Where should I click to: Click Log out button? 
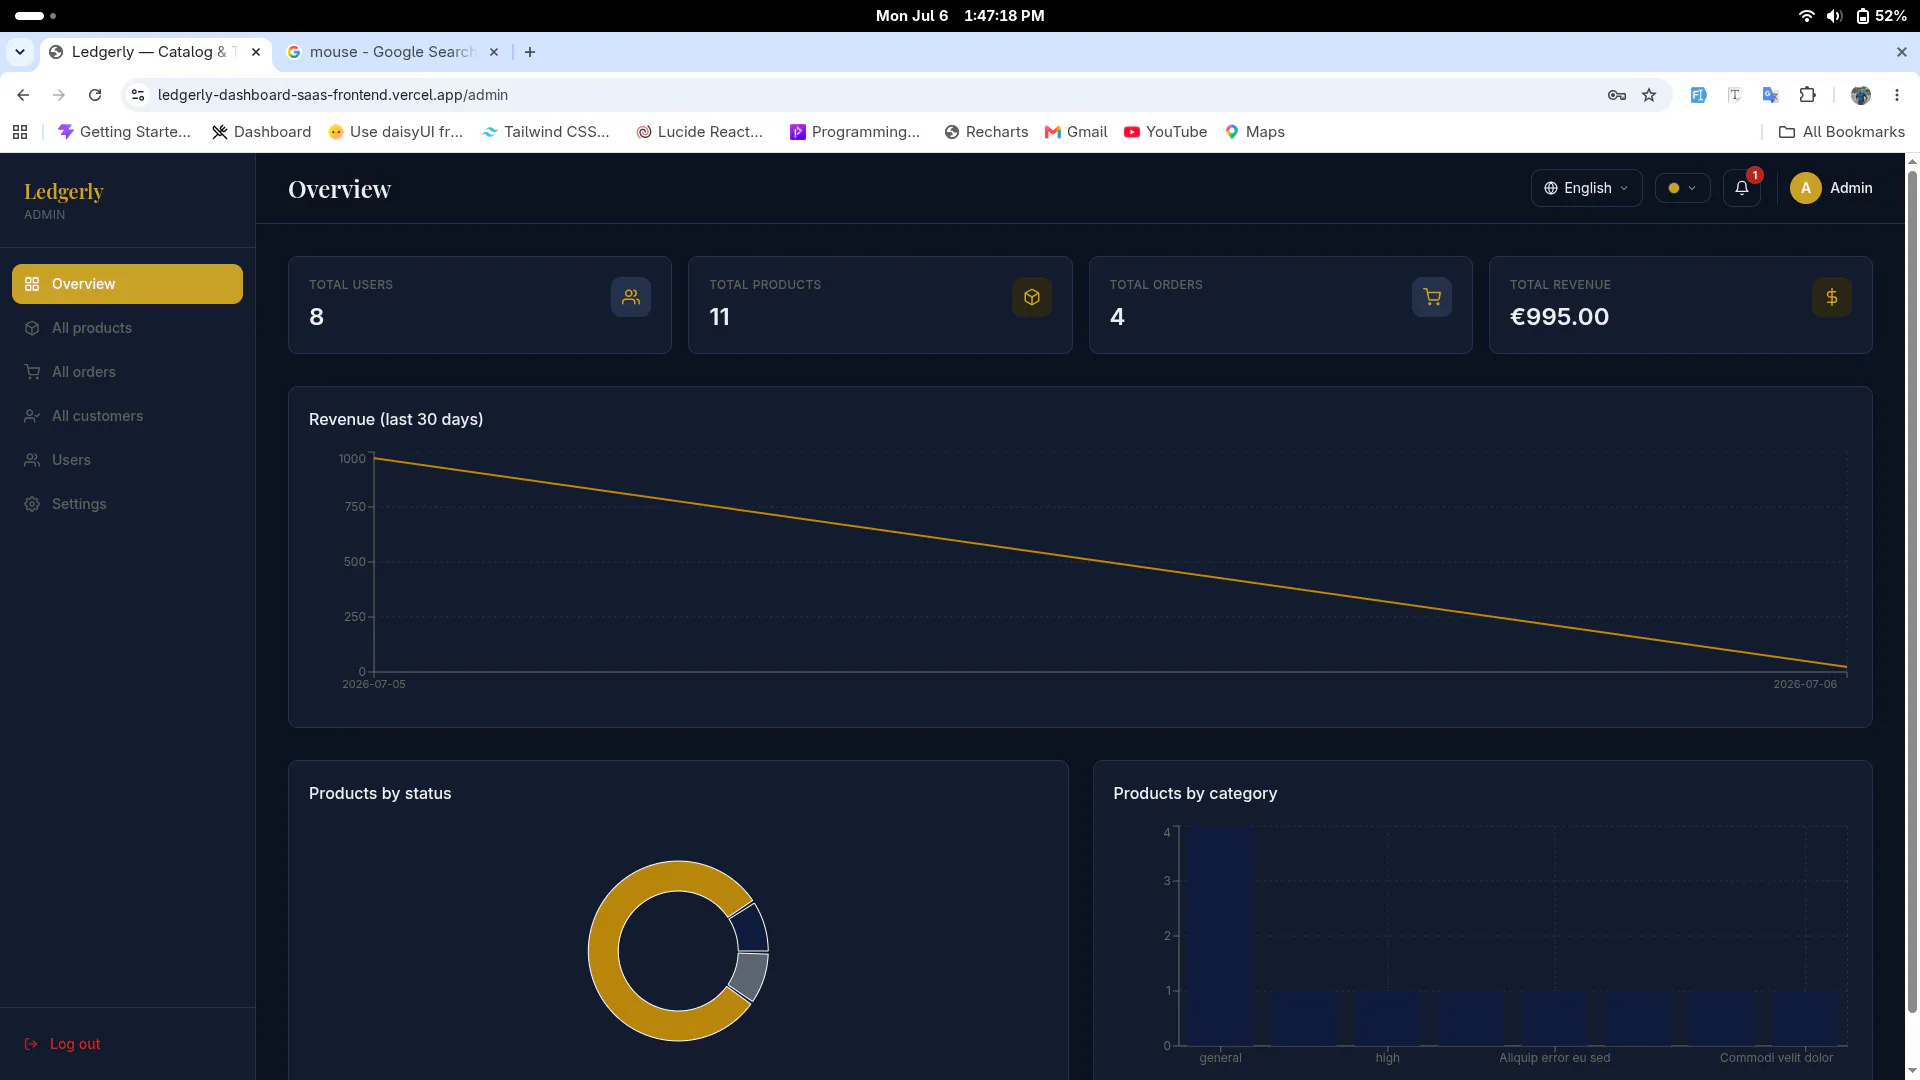pyautogui.click(x=62, y=1044)
